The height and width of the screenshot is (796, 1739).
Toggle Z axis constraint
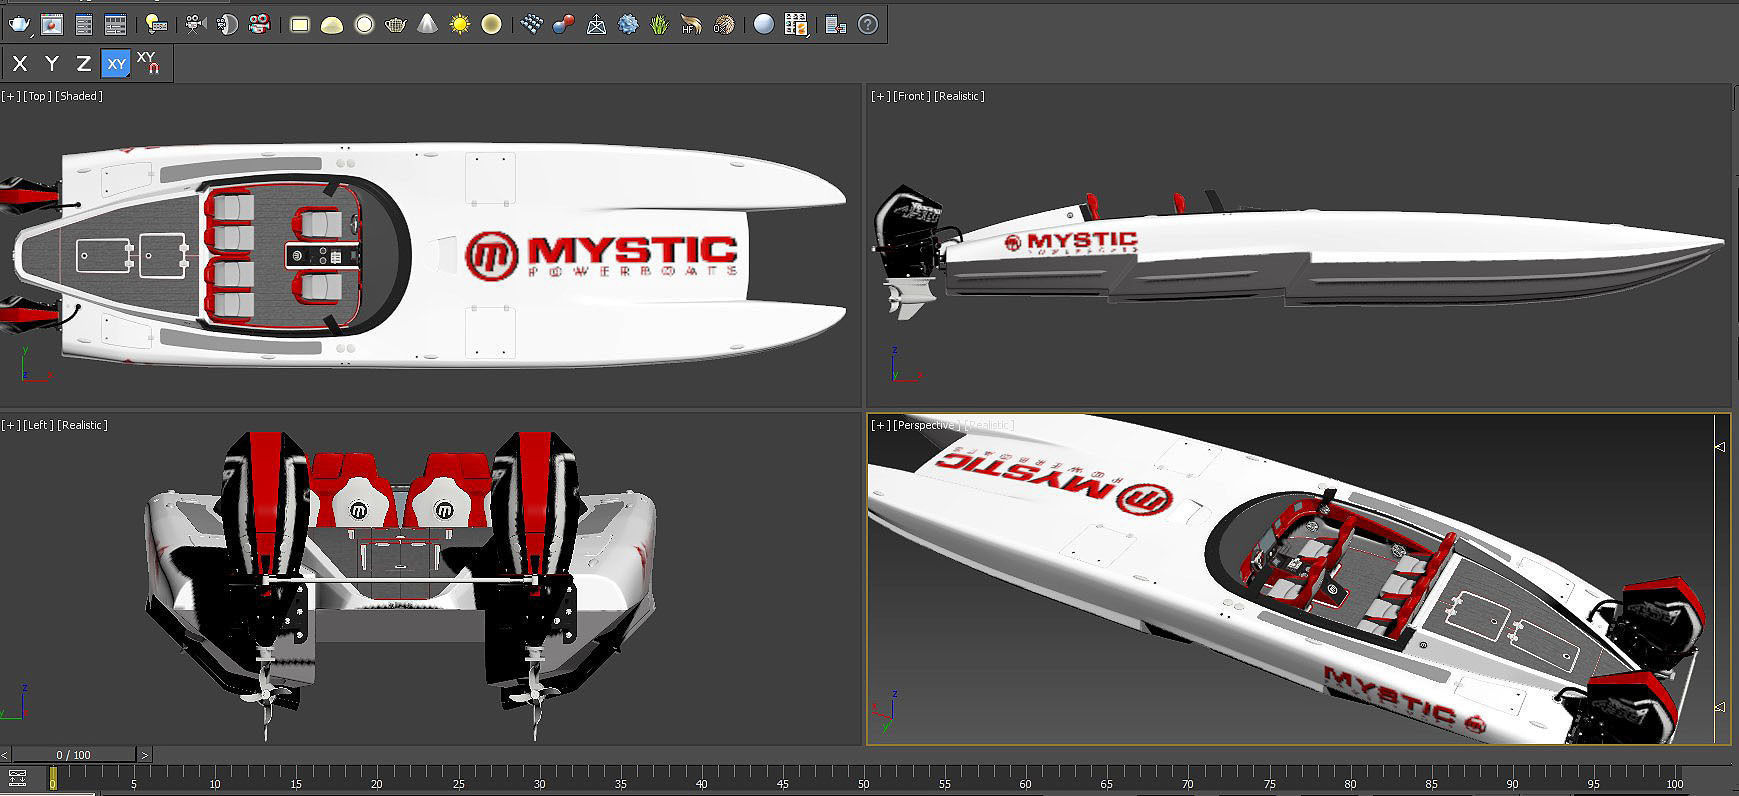(84, 64)
